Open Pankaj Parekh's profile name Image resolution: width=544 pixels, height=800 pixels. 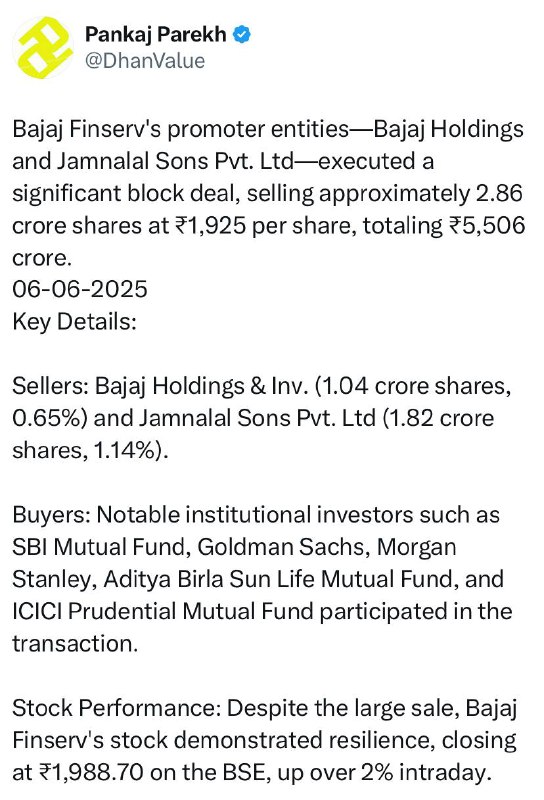[x=156, y=35]
